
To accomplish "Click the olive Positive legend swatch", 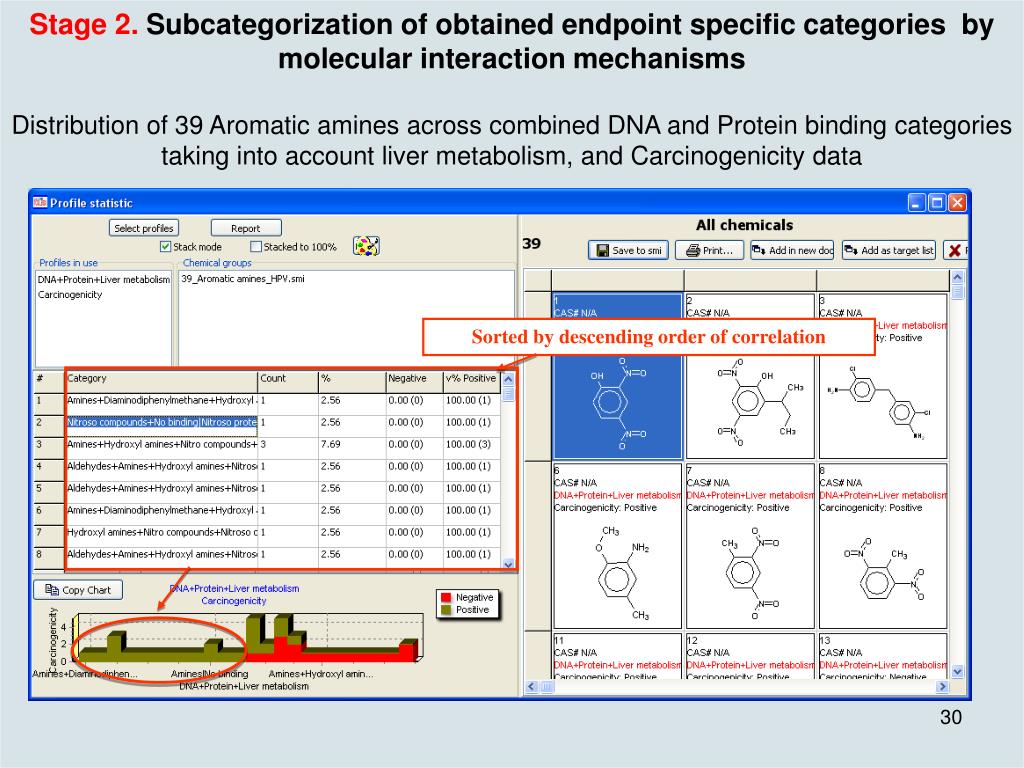I will (446, 610).
